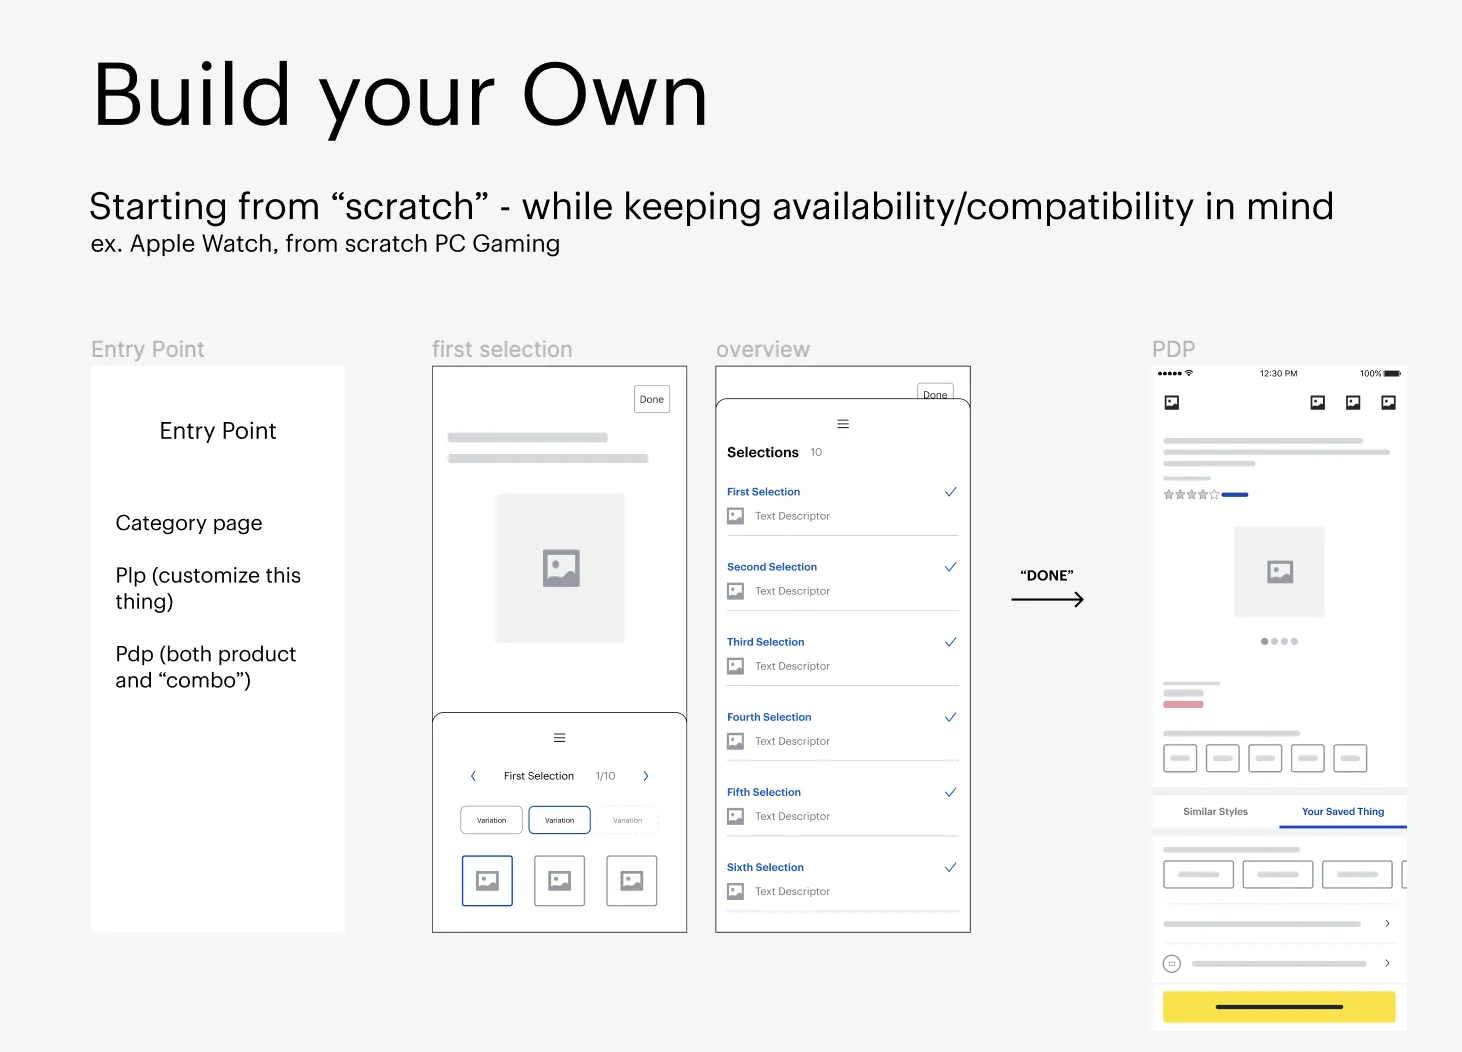
Task: Switch to the Similar Styles tab
Action: (x=1215, y=812)
